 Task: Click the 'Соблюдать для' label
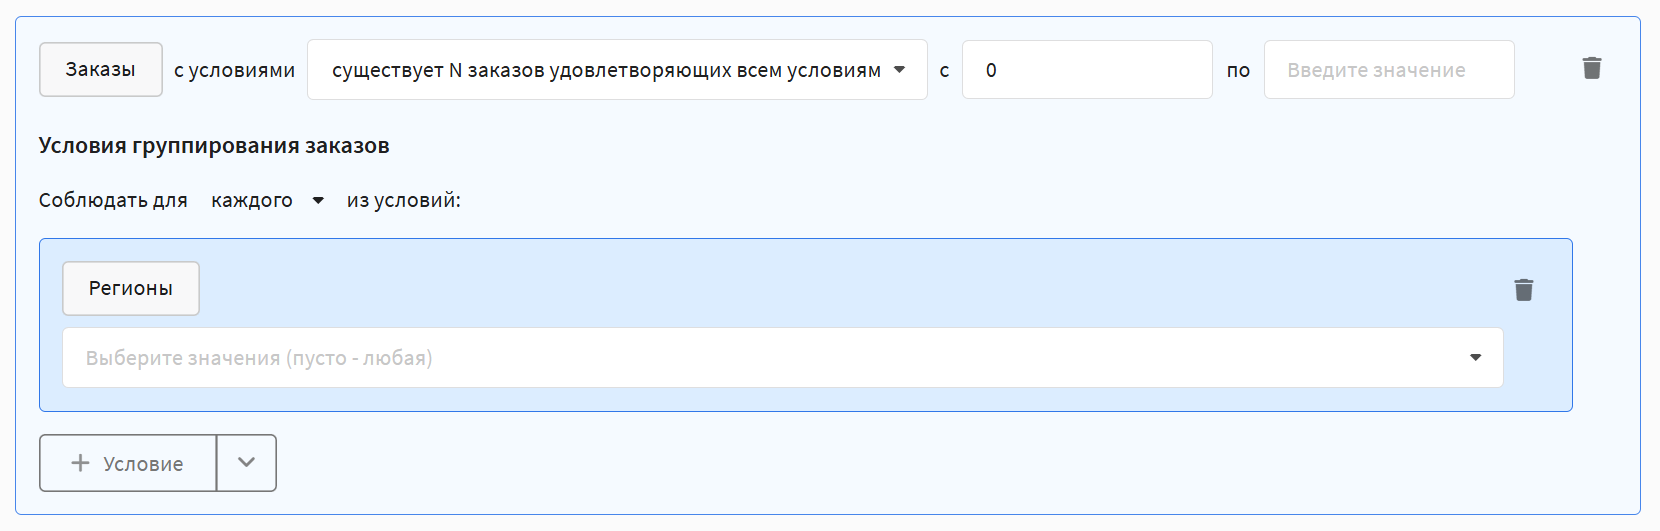click(113, 201)
